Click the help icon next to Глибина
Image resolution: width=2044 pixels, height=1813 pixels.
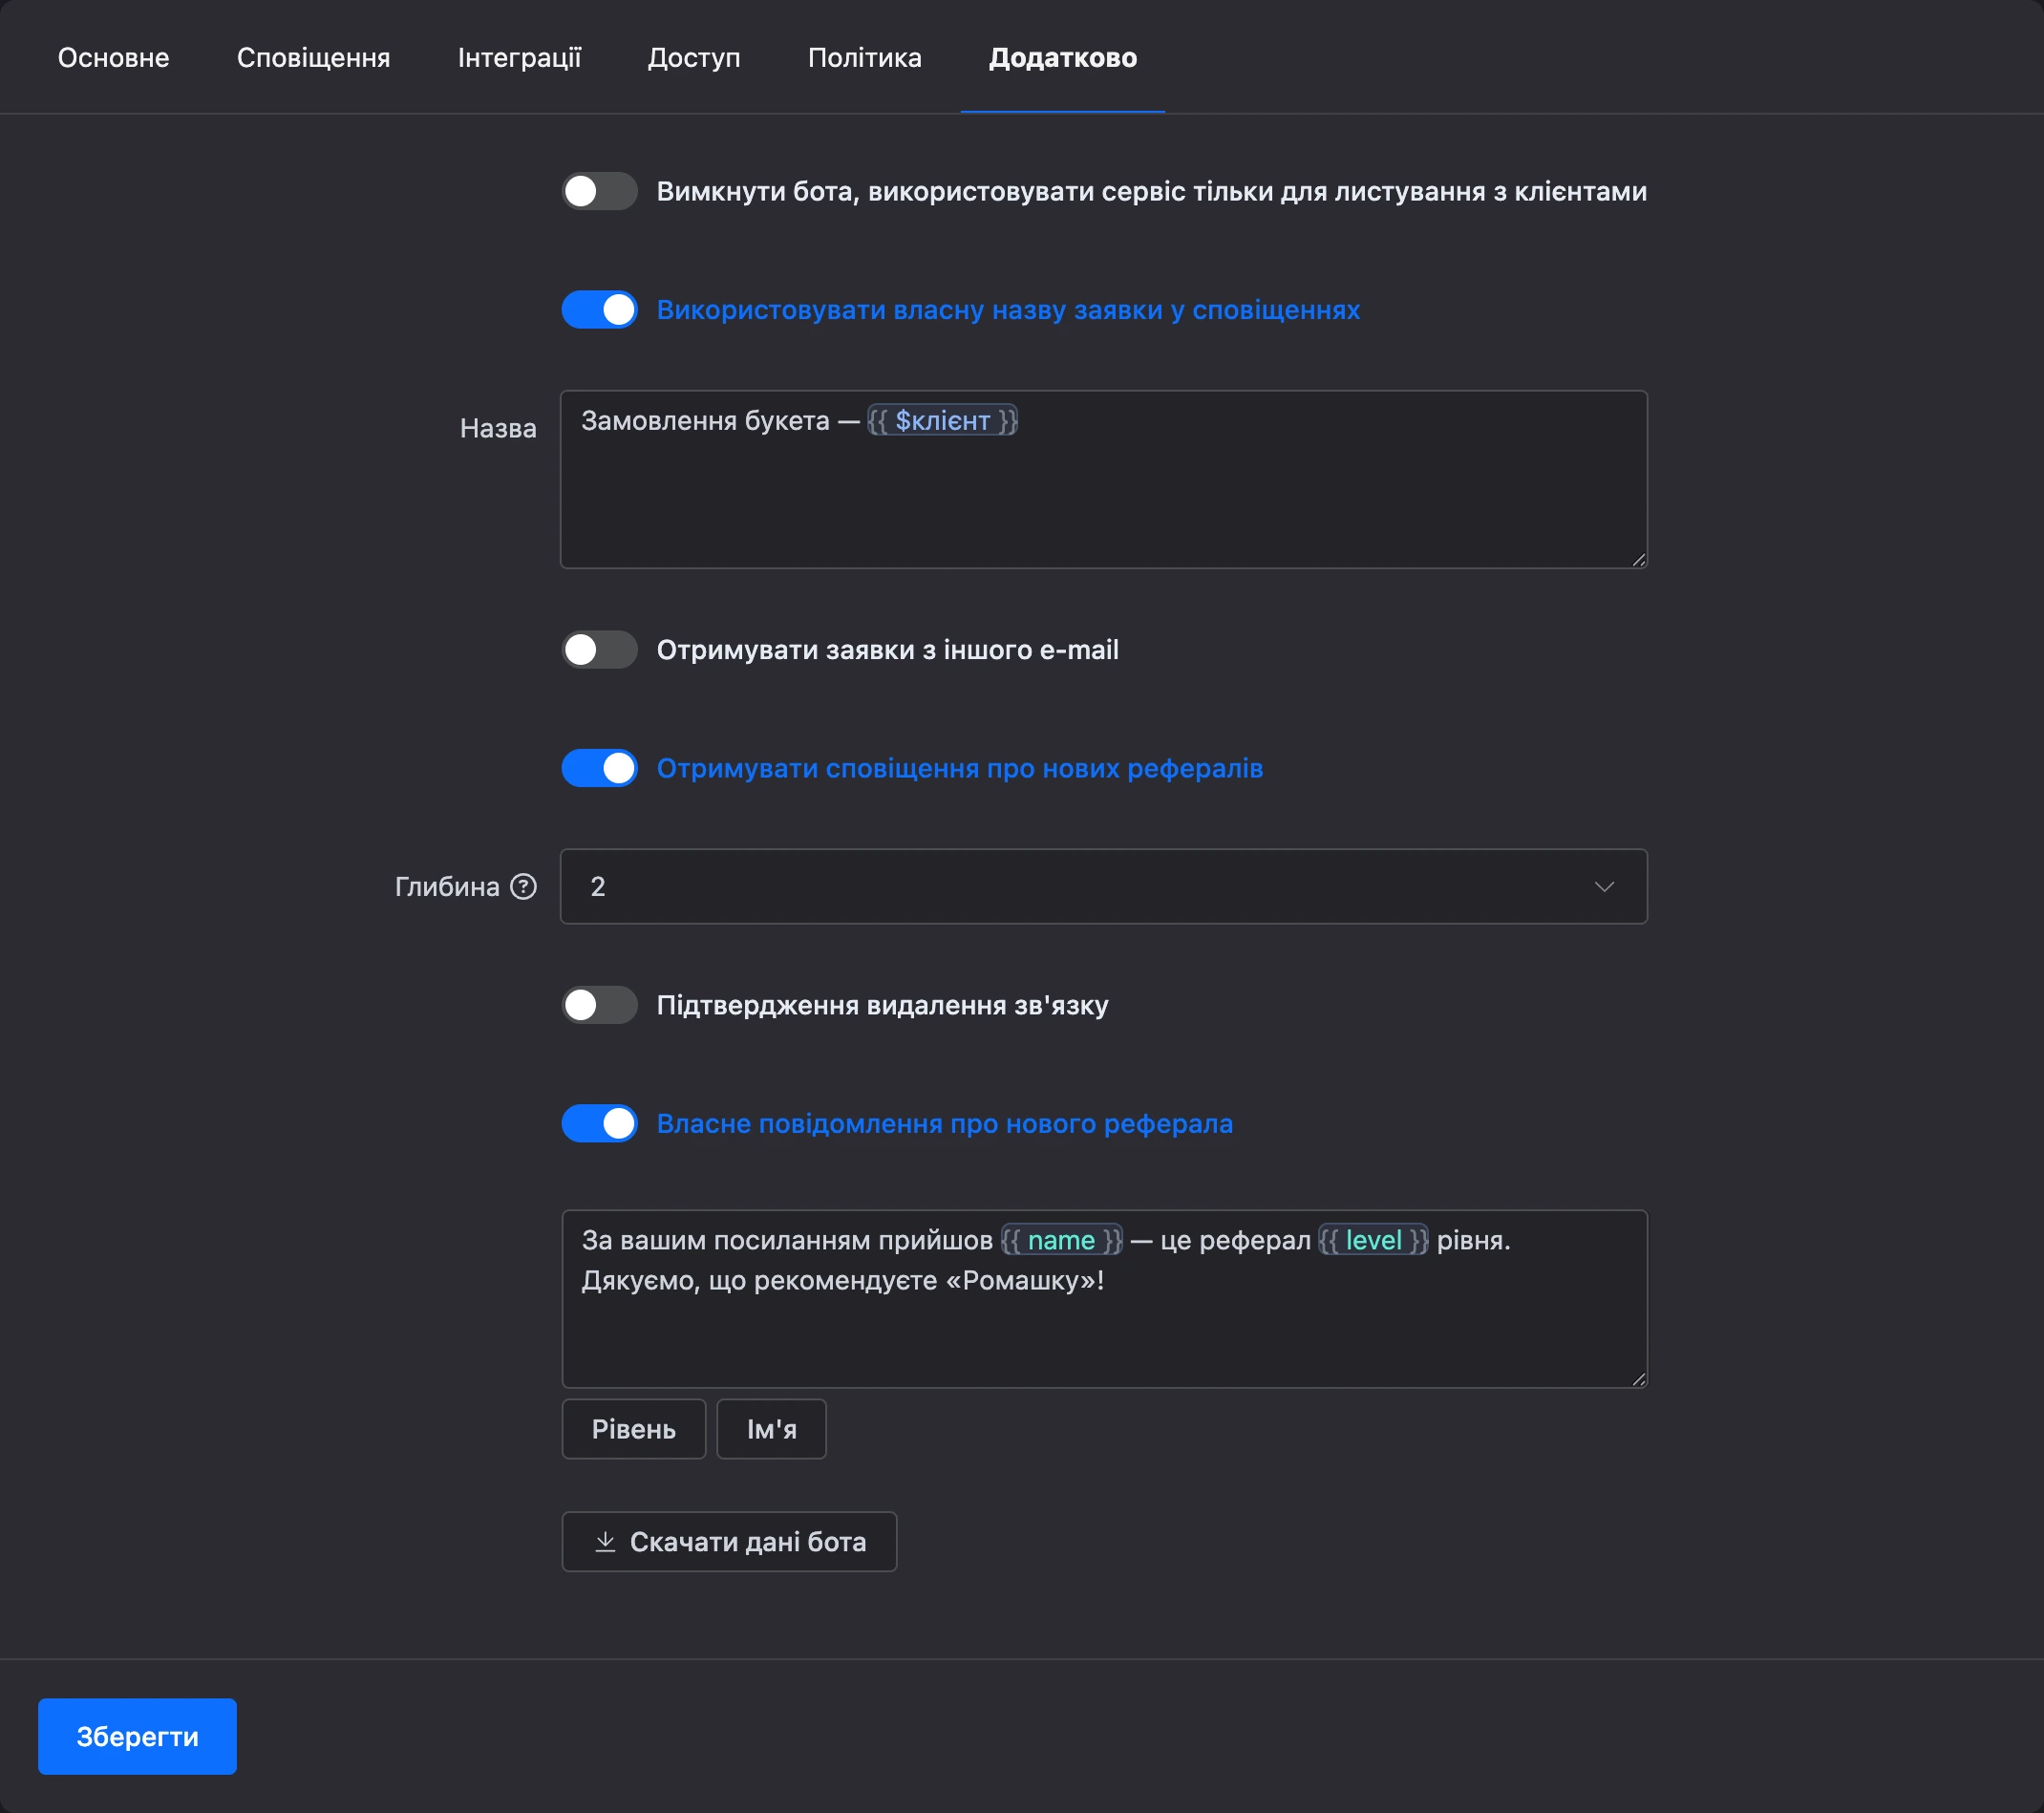tap(523, 887)
